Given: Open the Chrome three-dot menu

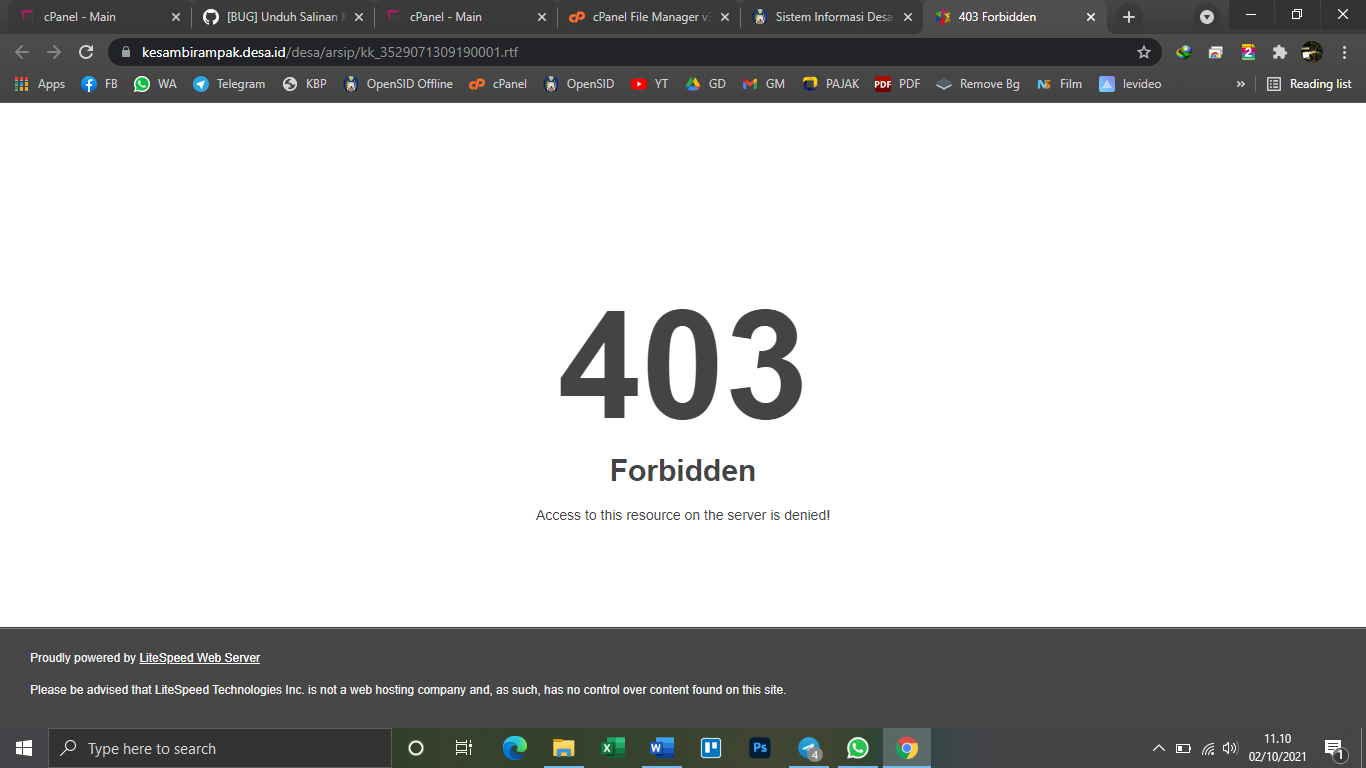Looking at the screenshot, I should pyautogui.click(x=1343, y=52).
